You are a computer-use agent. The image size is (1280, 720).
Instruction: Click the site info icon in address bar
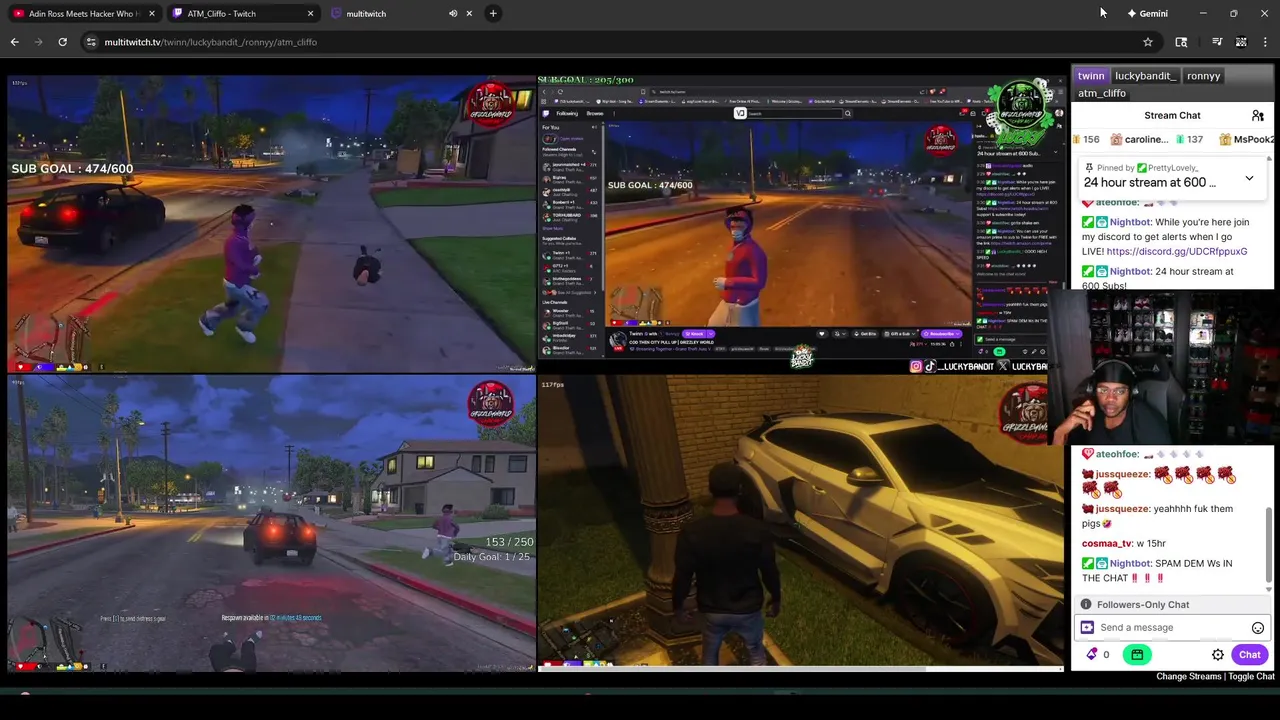pos(91,42)
